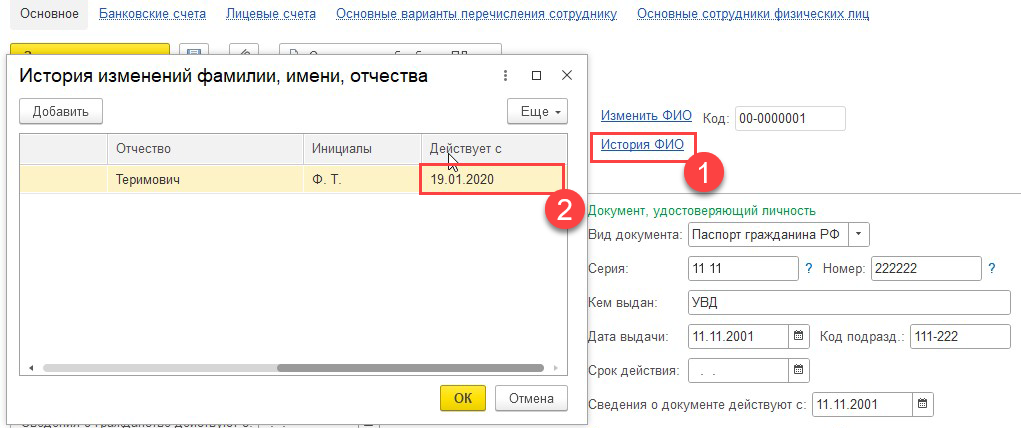
Task: Go to Основные сотрудники физических лиц tab
Action: [752, 14]
